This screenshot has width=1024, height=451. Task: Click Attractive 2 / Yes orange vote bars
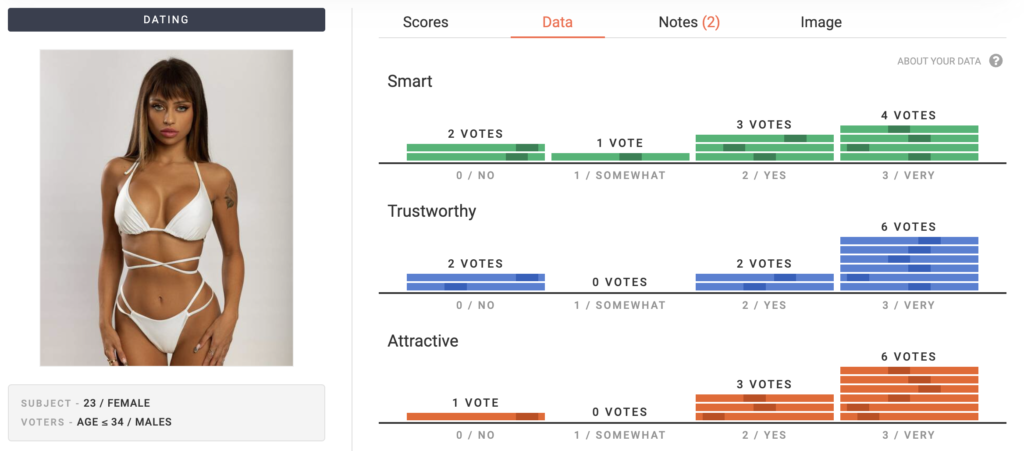(764, 407)
